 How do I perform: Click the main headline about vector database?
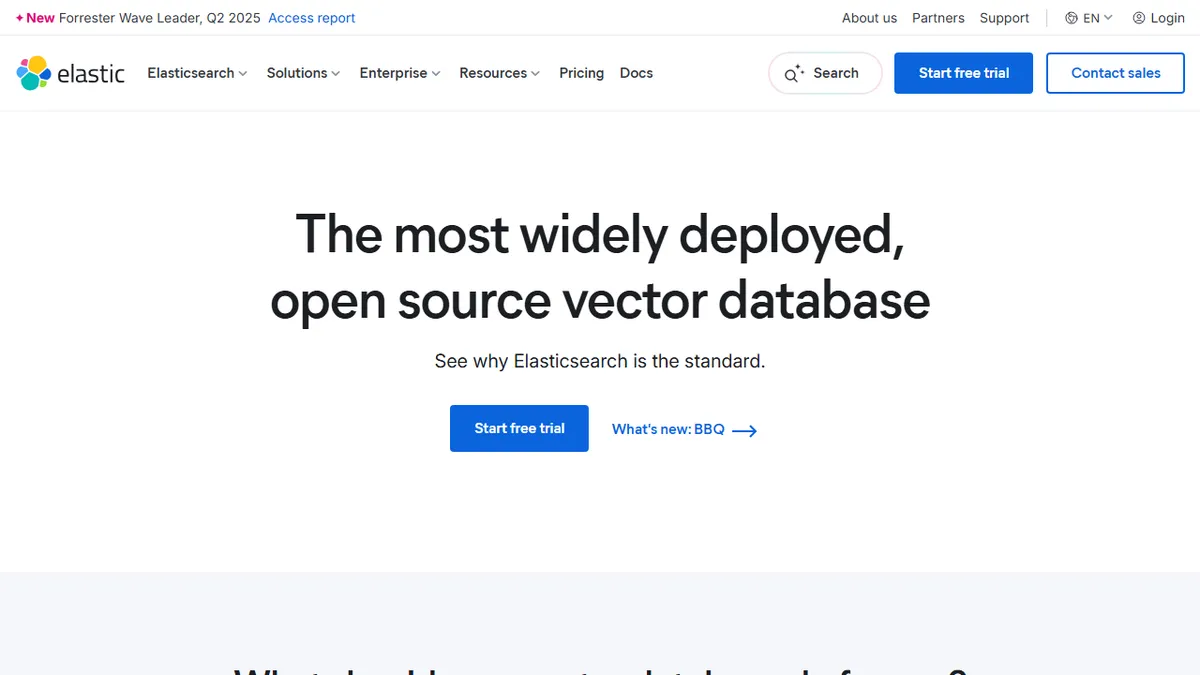600,267
